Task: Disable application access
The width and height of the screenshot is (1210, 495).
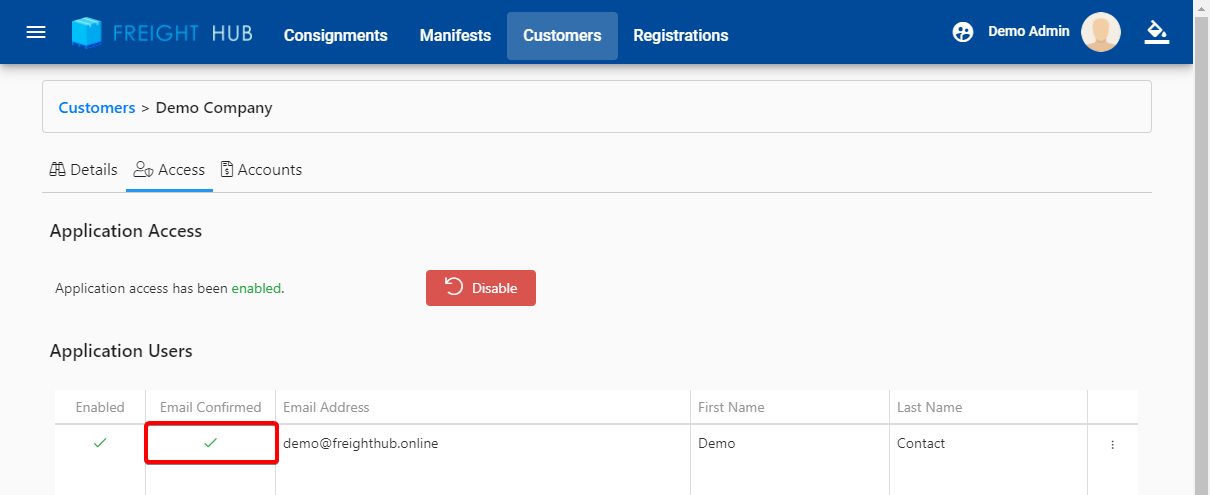Action: coord(481,288)
